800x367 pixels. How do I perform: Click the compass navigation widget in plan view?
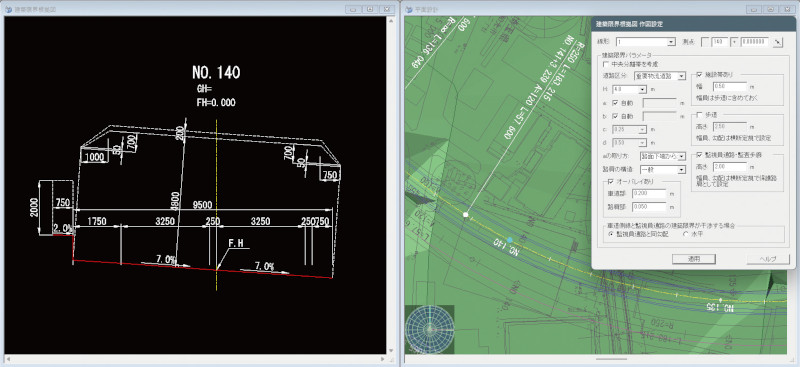[x=429, y=330]
